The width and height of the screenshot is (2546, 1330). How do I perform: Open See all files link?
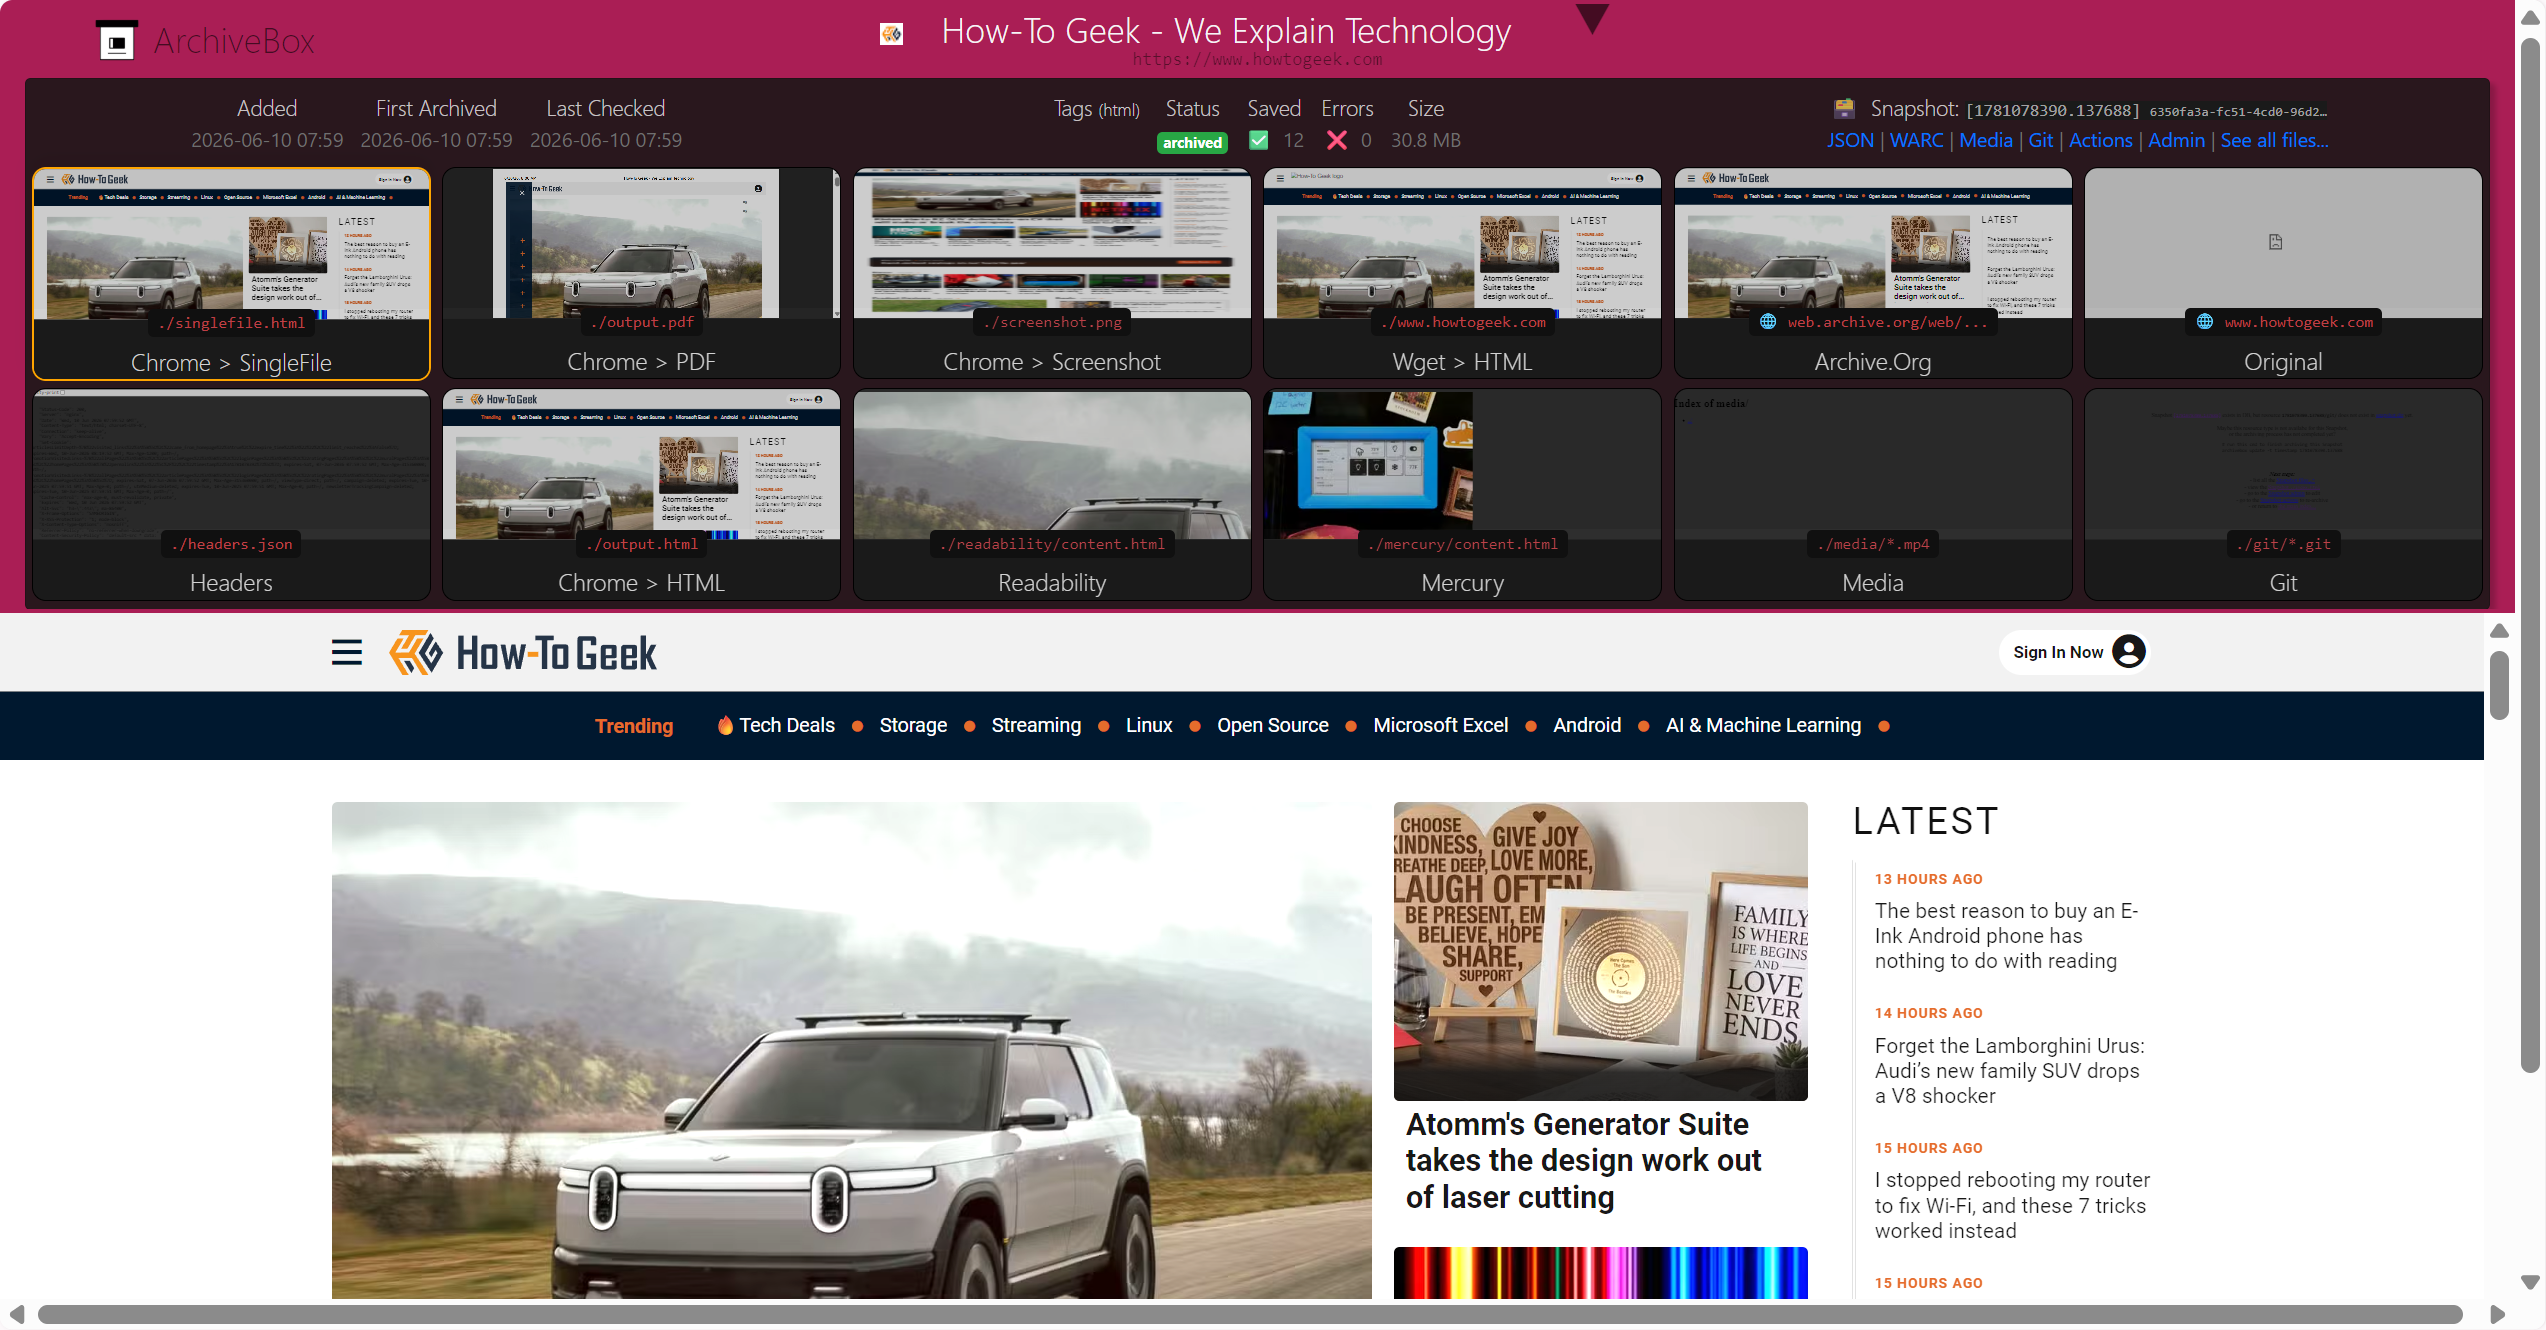click(x=2274, y=140)
